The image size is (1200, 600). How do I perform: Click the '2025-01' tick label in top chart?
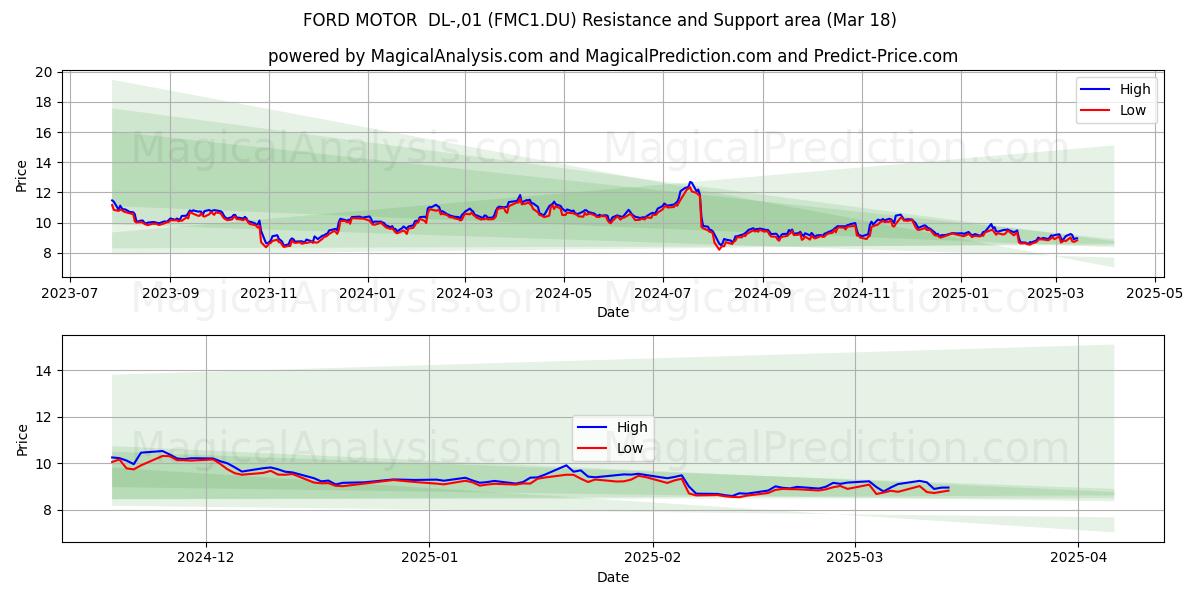pyautogui.click(x=960, y=294)
